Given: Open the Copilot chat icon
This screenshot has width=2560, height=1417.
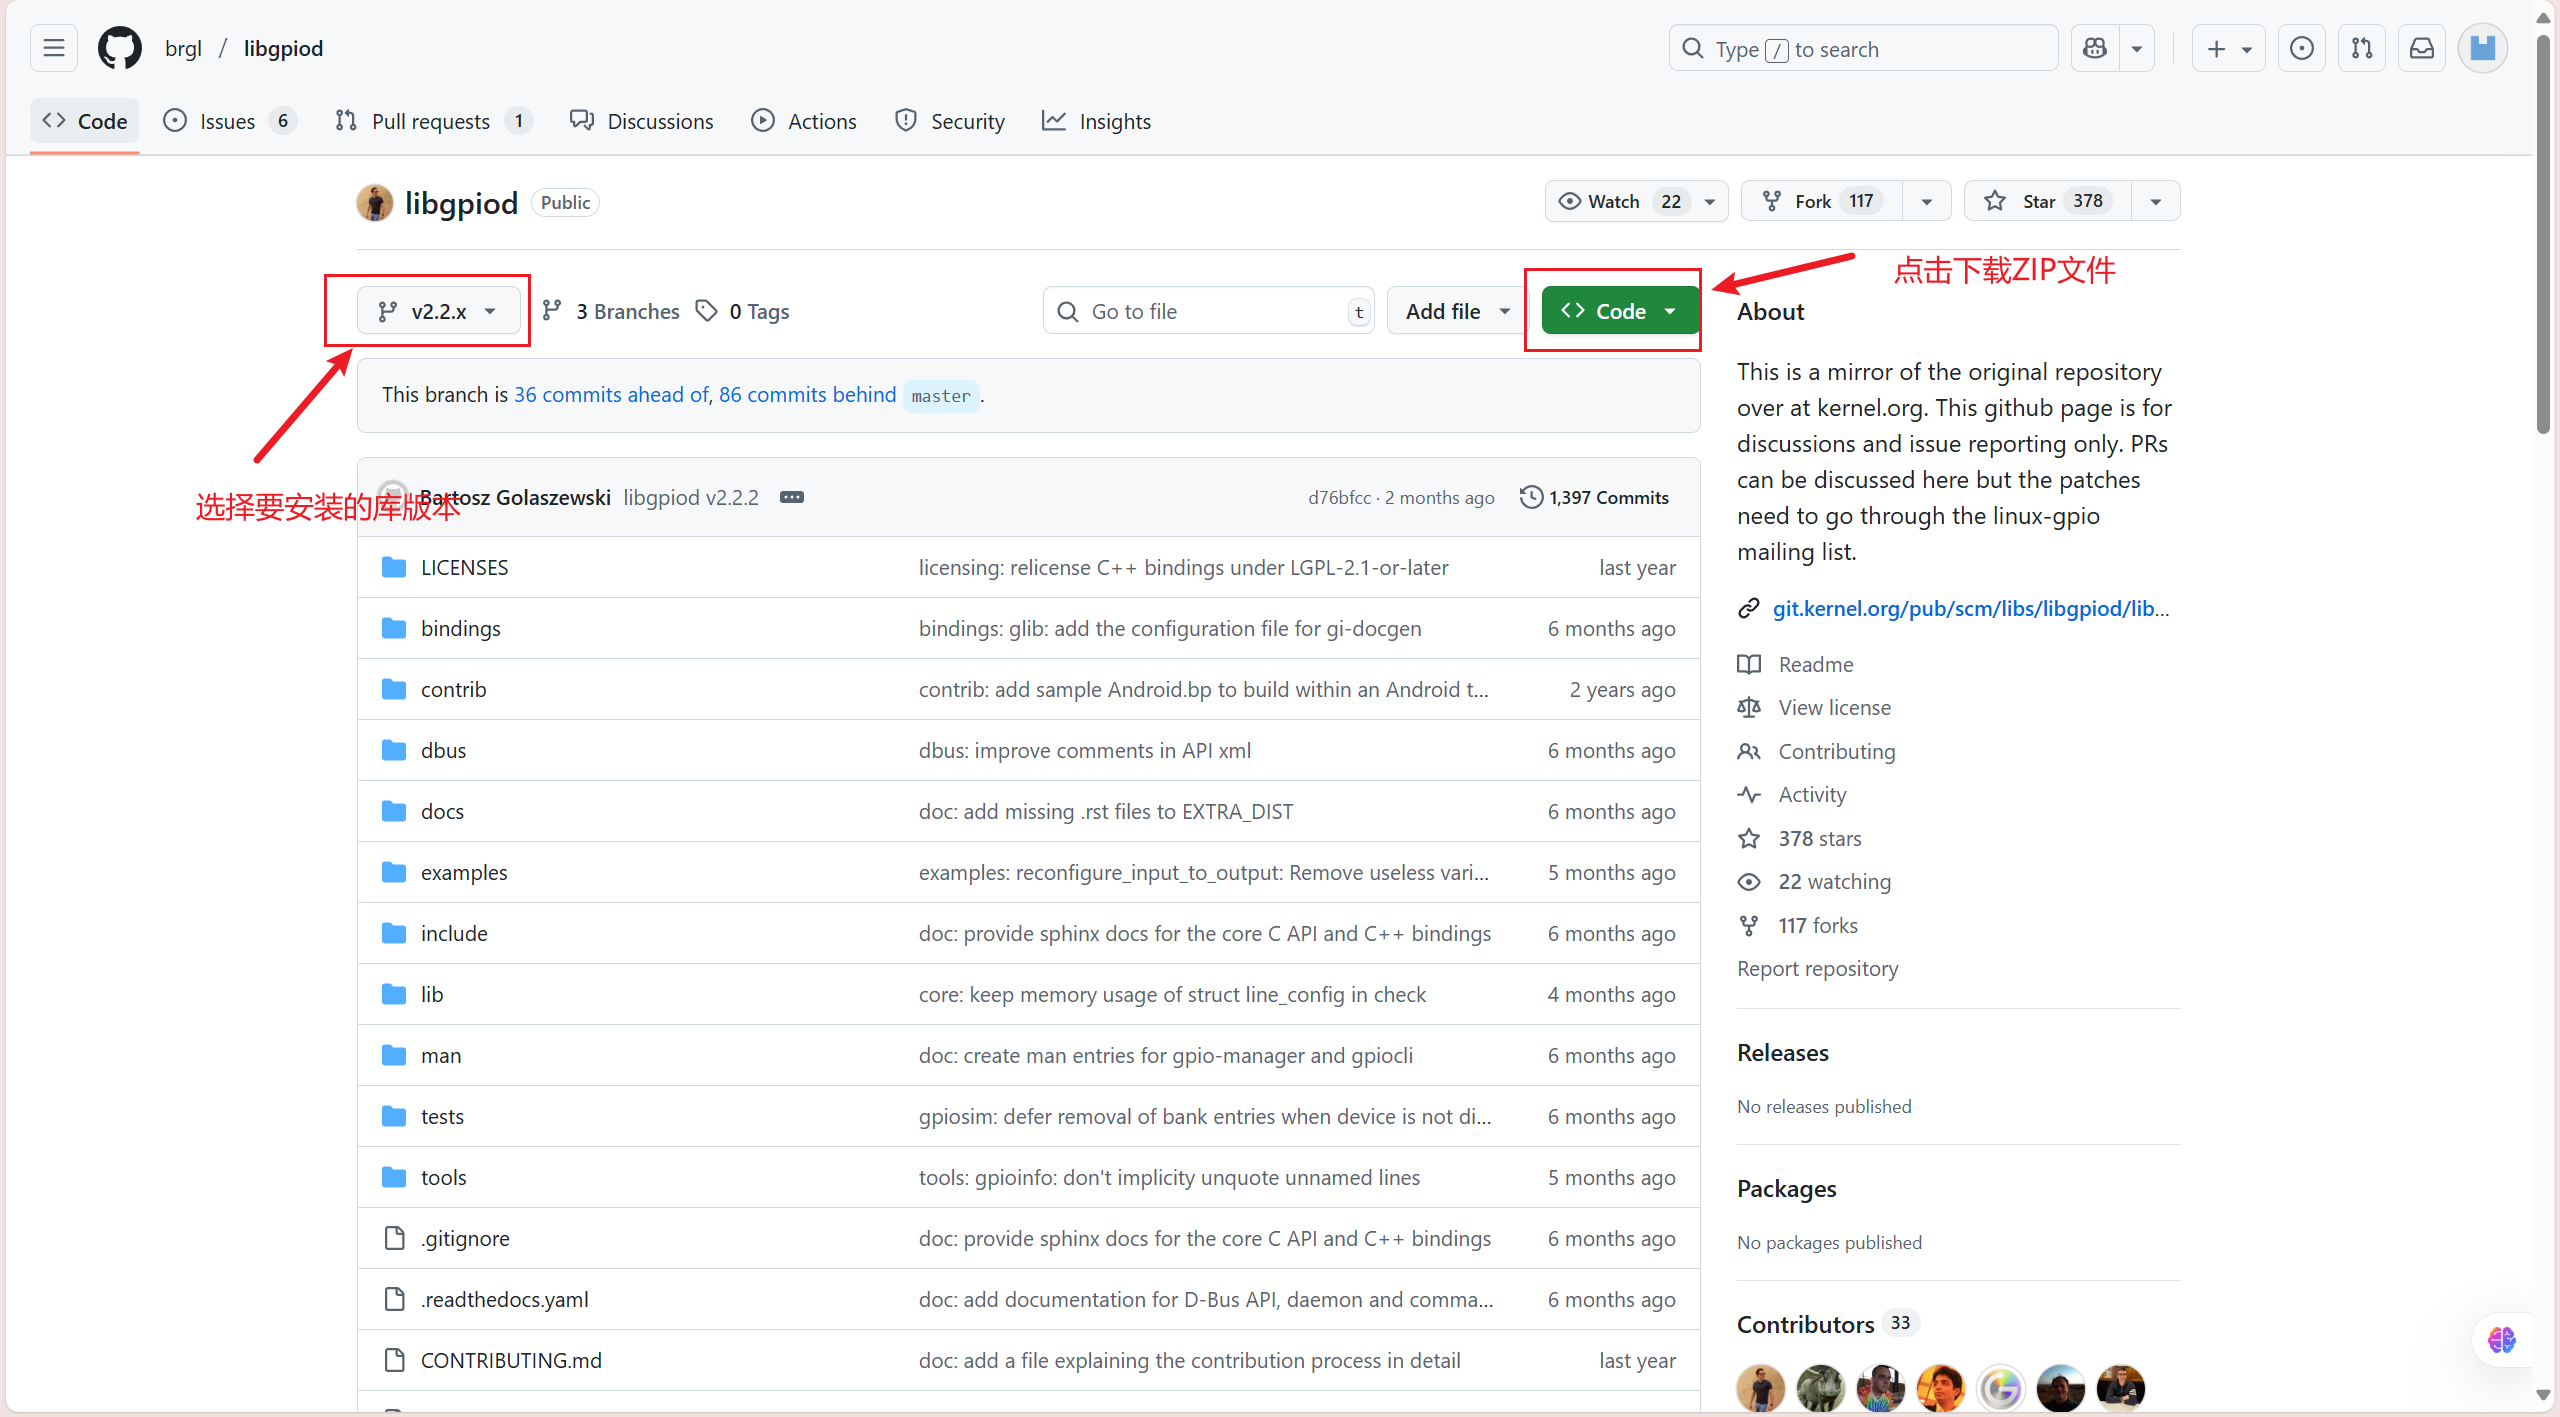Looking at the screenshot, I should (x=2095, y=48).
